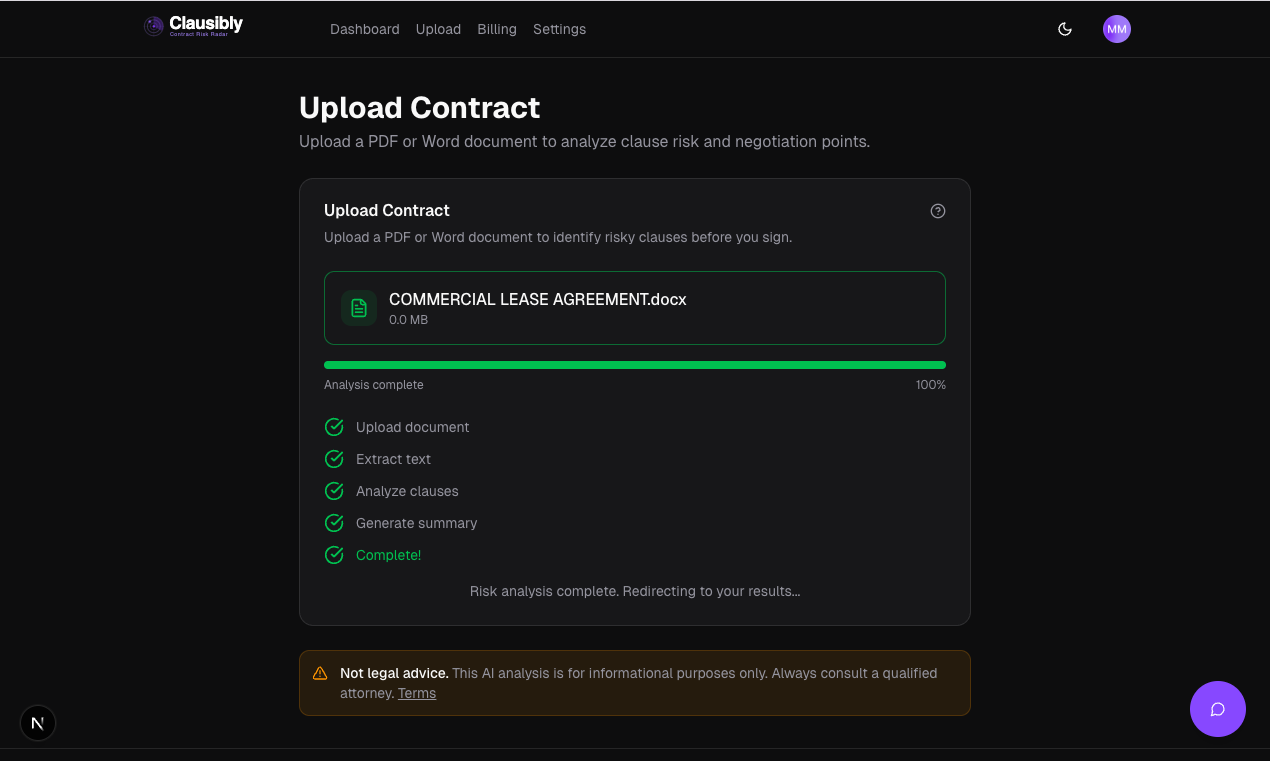This screenshot has height=761, width=1270.
Task: Open the Terms link
Action: click(x=417, y=693)
